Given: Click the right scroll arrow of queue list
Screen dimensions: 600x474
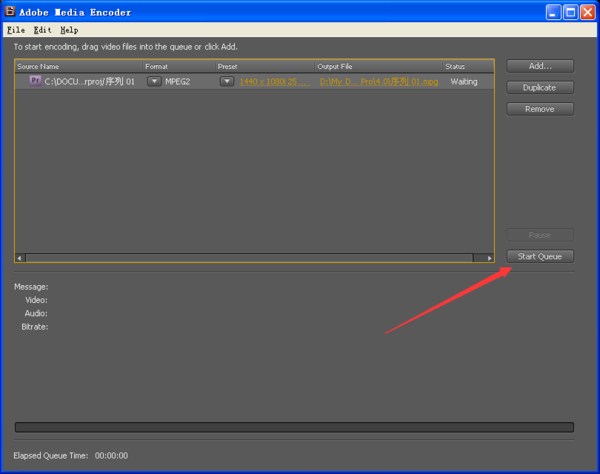Looking at the screenshot, I should tap(489, 258).
